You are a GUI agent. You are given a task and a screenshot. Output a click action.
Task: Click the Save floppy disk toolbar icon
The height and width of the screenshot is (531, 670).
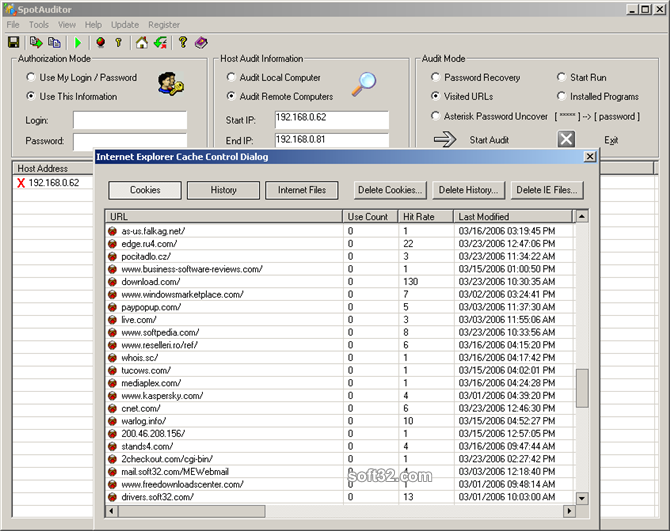[x=13, y=42]
